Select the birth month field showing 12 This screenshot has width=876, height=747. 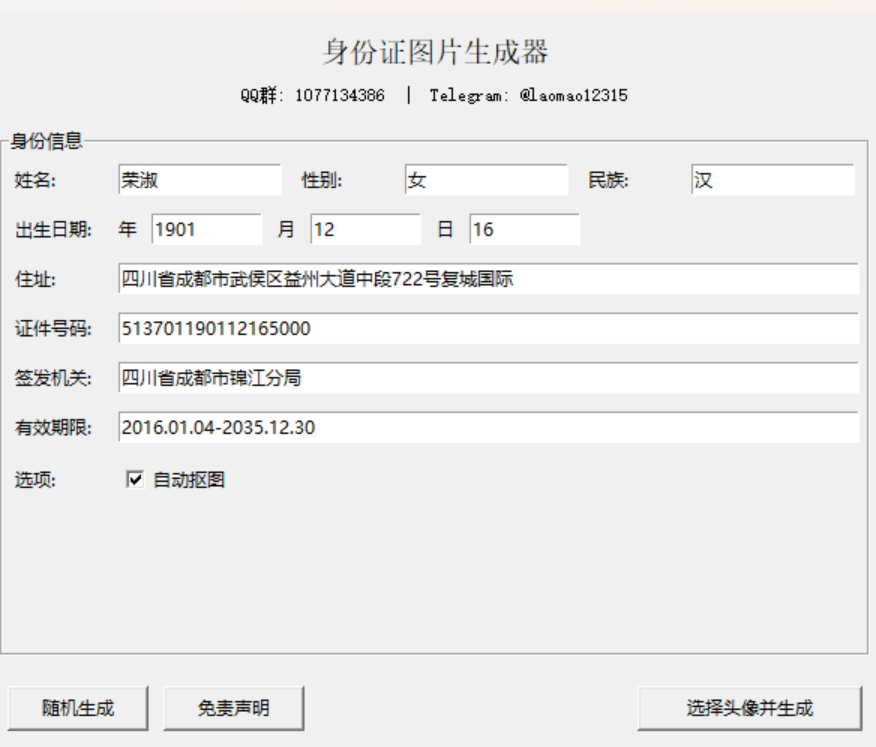(365, 229)
